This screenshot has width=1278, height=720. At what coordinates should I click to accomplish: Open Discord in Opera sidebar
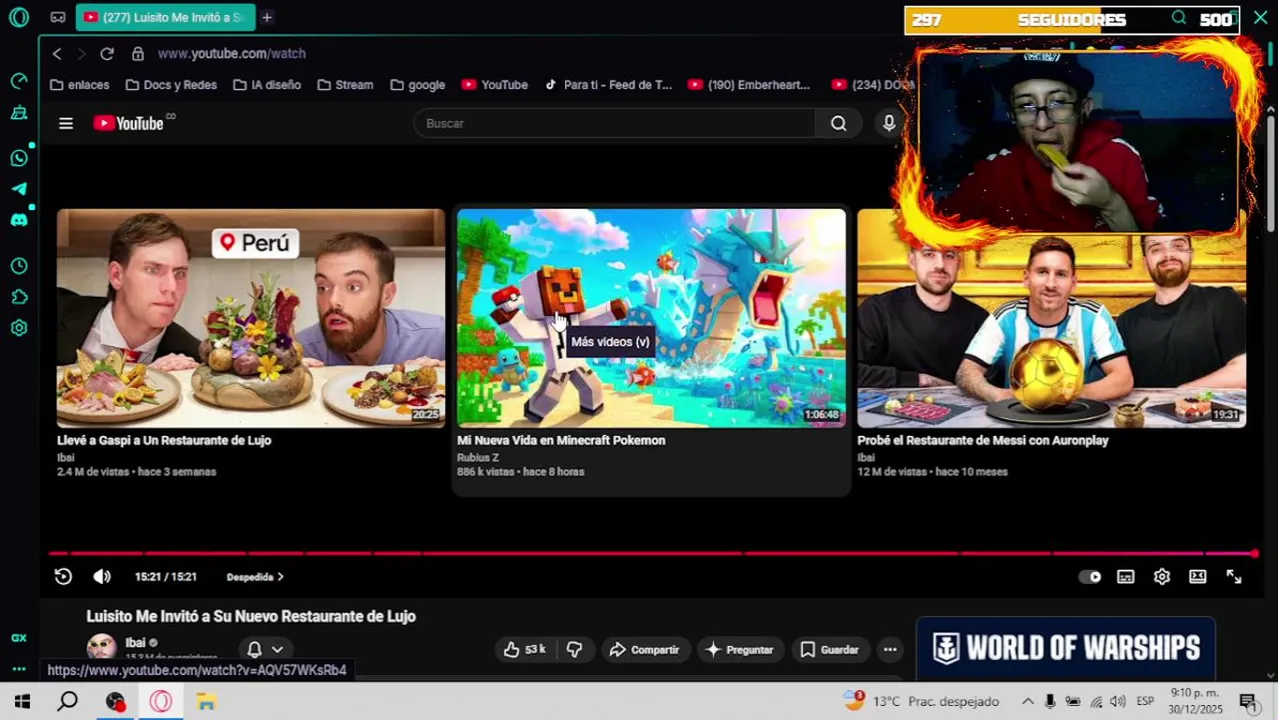tap(19, 220)
